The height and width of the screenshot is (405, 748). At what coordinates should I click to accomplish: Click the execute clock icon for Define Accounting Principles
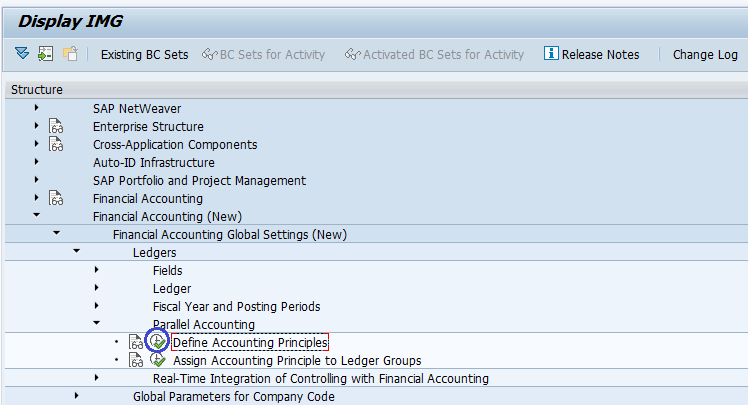pos(157,342)
